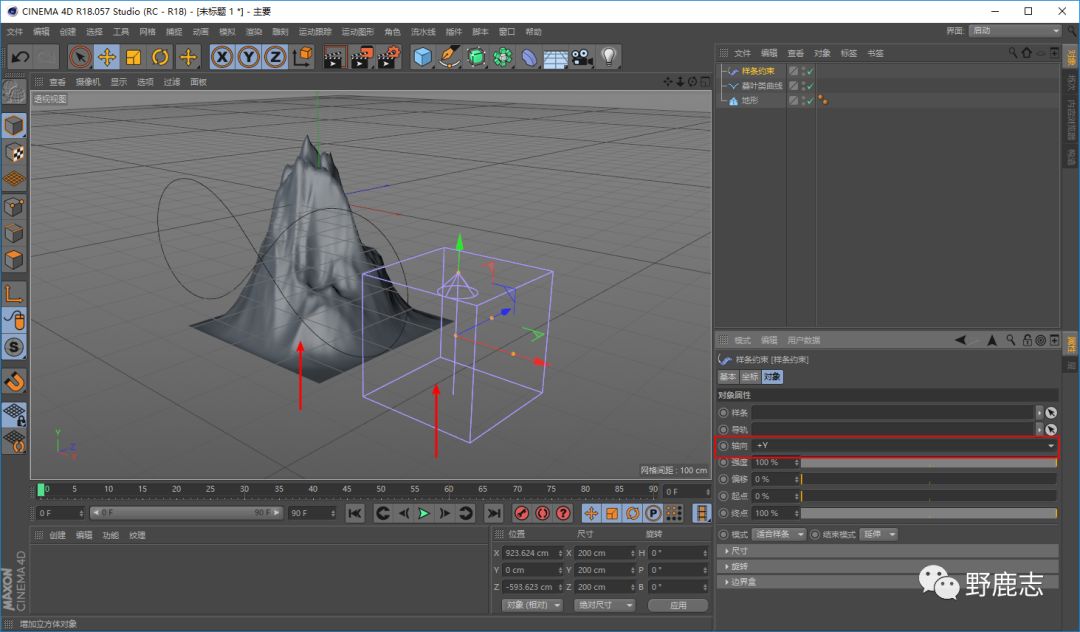Switch to Basic attributes tab
This screenshot has width=1080, height=632.
[727, 377]
